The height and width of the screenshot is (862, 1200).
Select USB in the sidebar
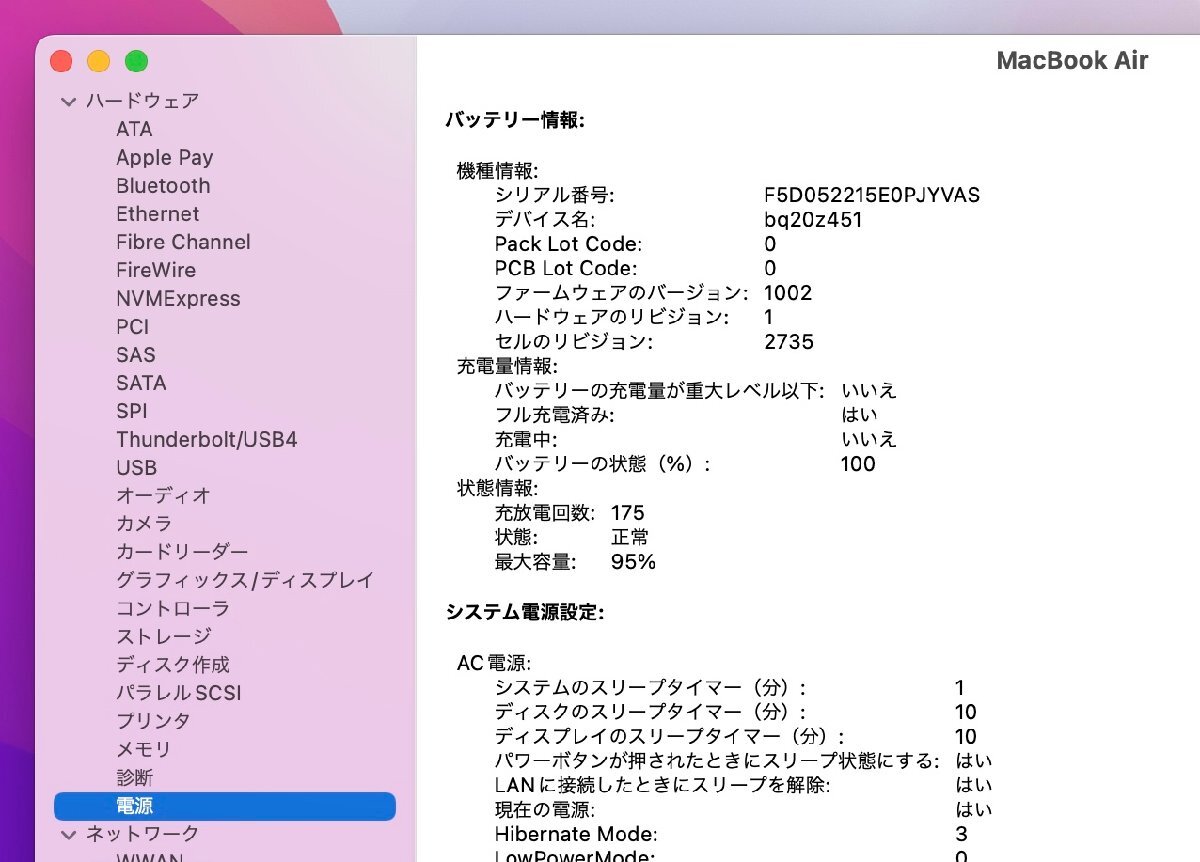136,467
